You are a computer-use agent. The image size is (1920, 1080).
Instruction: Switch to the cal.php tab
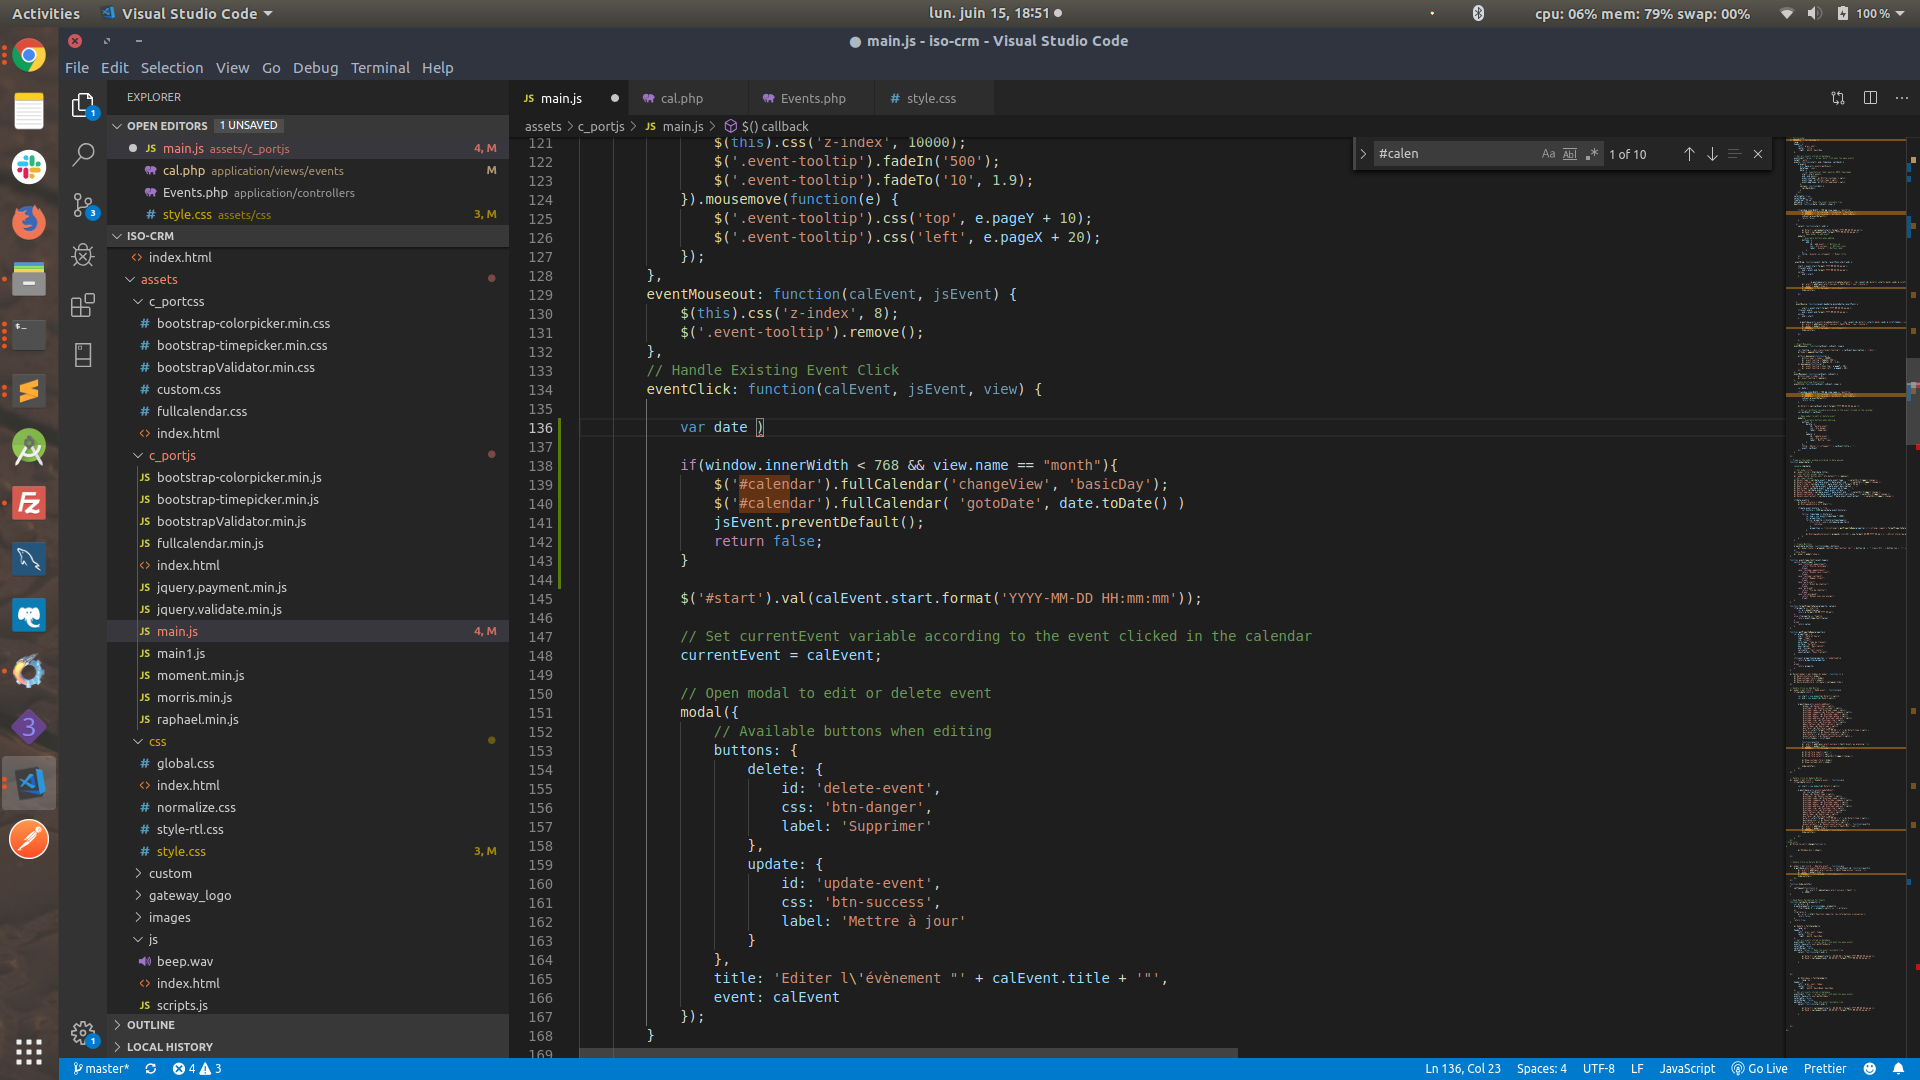(682, 98)
